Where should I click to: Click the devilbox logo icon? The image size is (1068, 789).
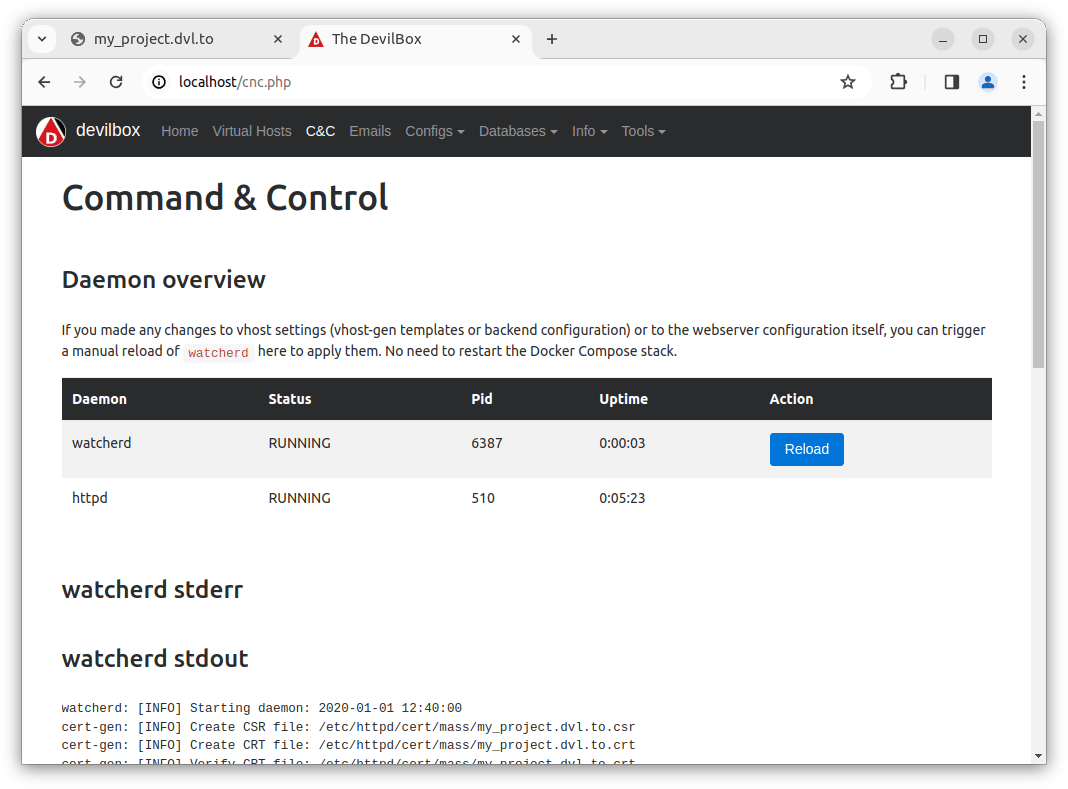(51, 131)
